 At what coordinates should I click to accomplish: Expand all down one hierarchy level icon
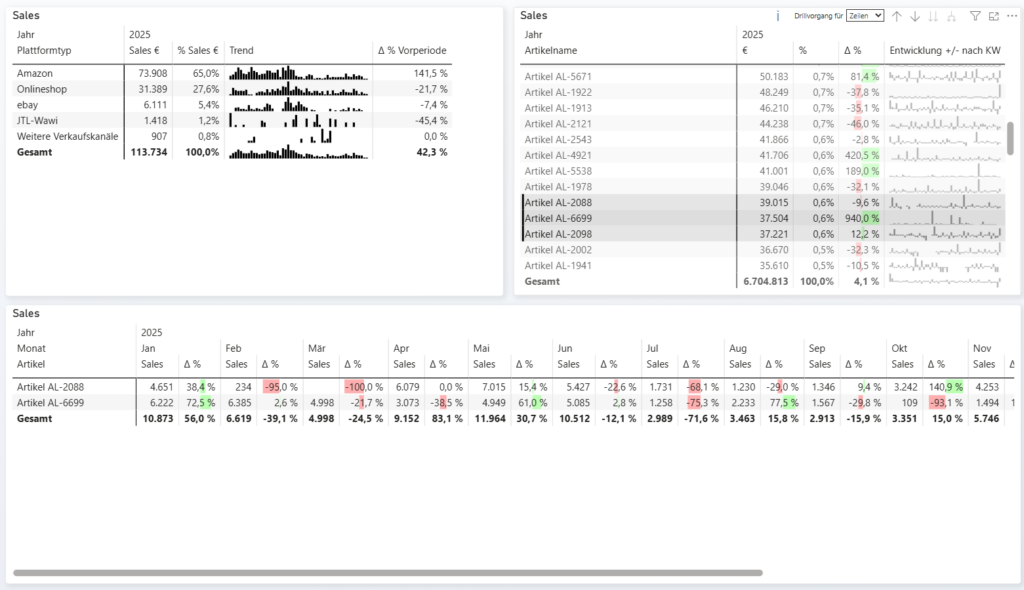[x=951, y=16]
